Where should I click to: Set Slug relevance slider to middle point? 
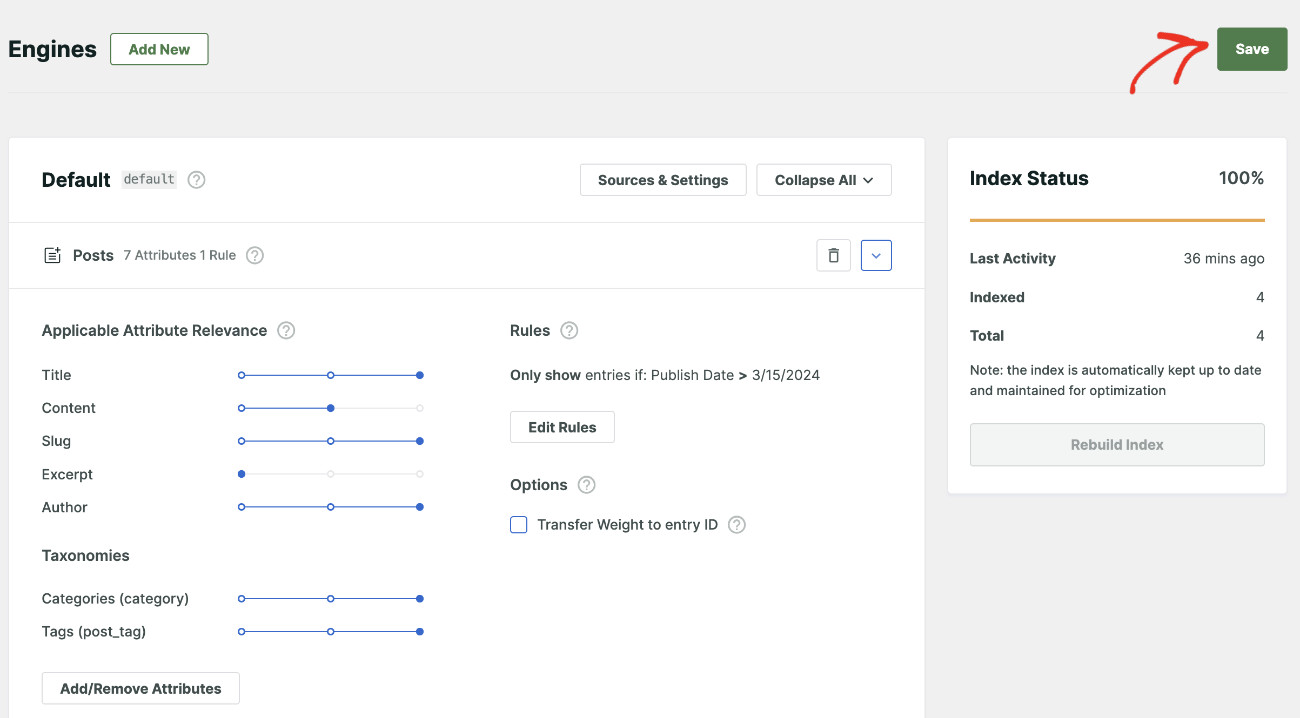tap(331, 441)
